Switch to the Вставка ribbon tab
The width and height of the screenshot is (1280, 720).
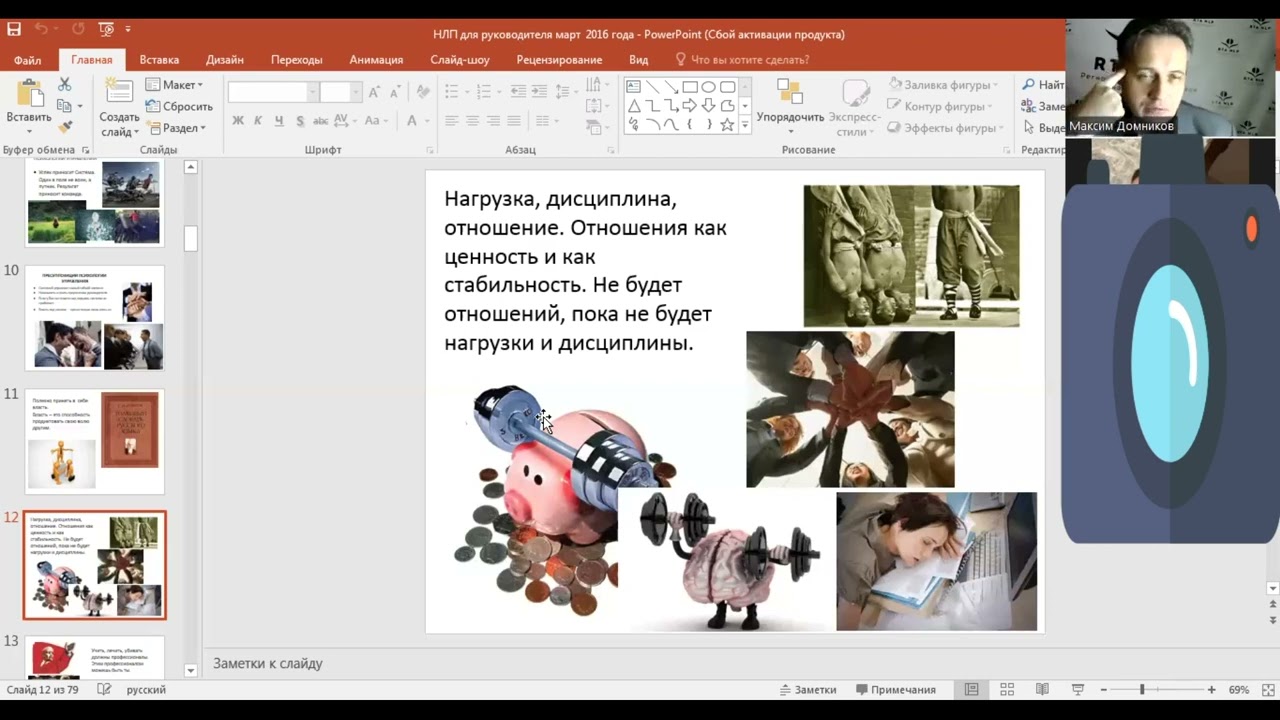(159, 60)
